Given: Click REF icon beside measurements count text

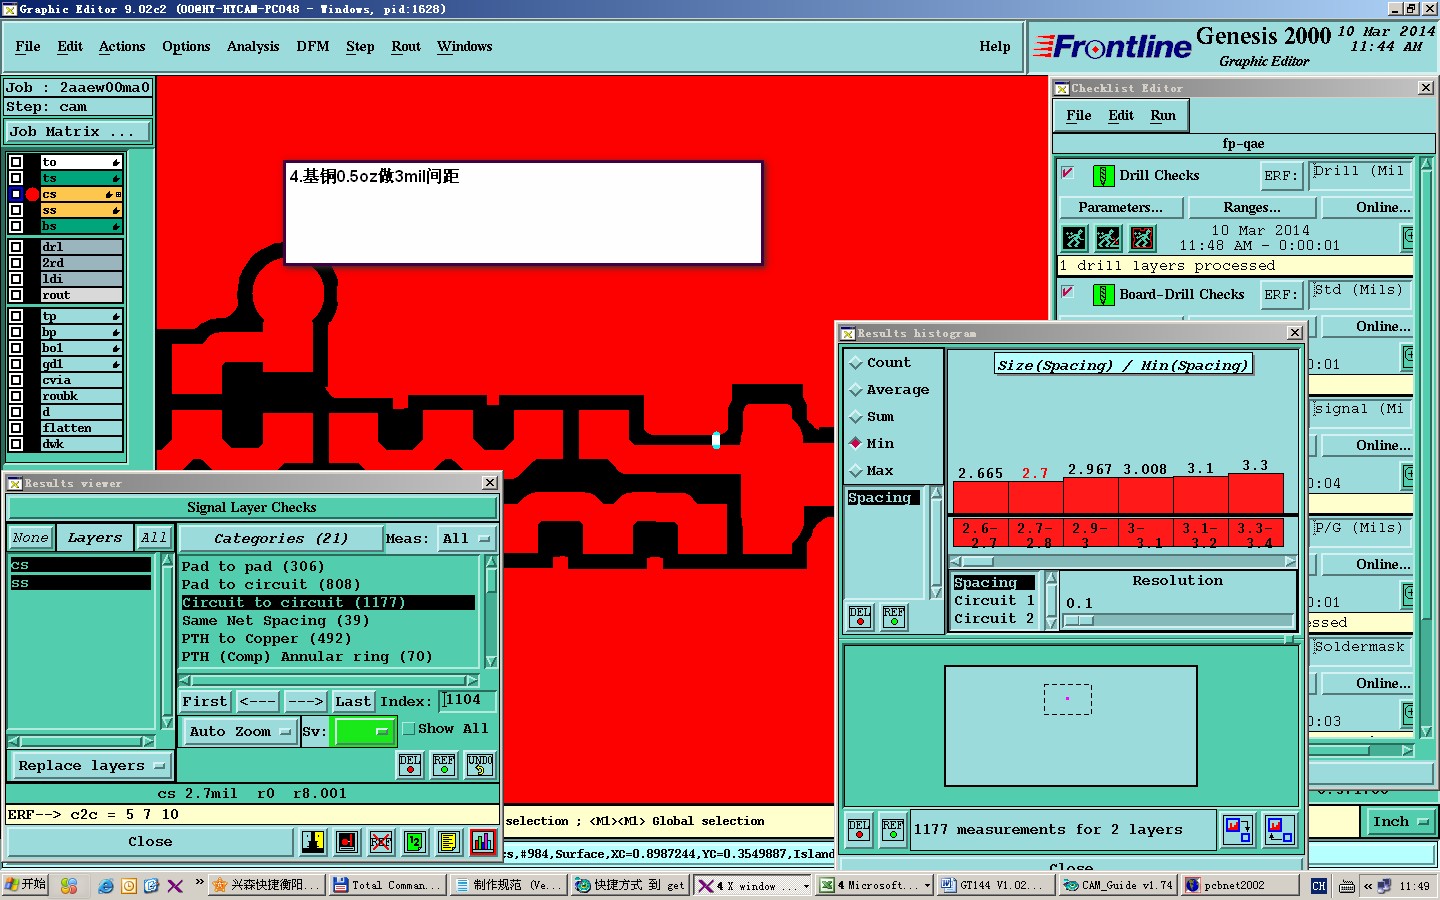Looking at the screenshot, I should pyautogui.click(x=893, y=830).
